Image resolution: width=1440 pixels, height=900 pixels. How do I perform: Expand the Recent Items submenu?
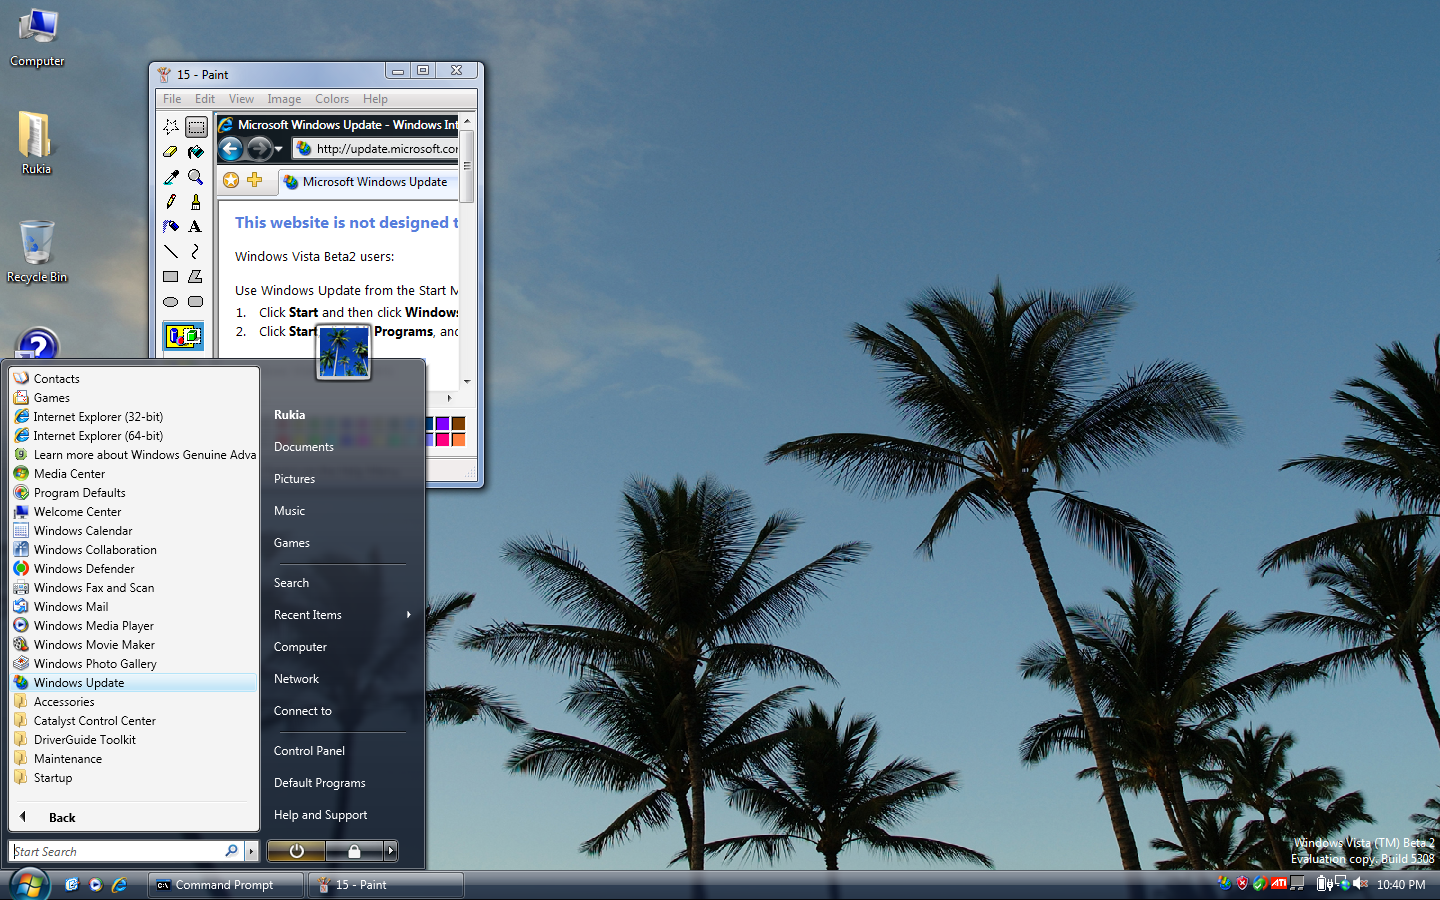click(x=409, y=615)
